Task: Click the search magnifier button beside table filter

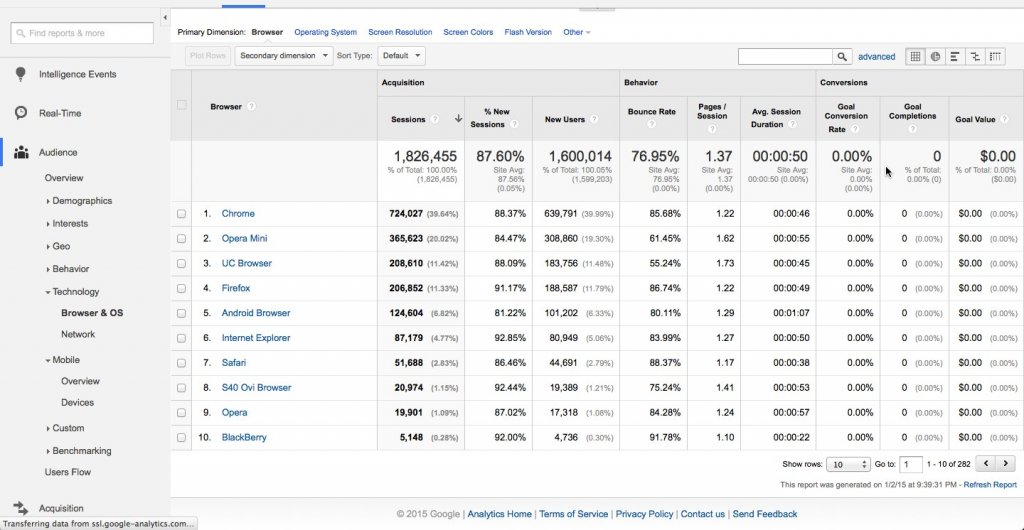Action: tap(842, 57)
